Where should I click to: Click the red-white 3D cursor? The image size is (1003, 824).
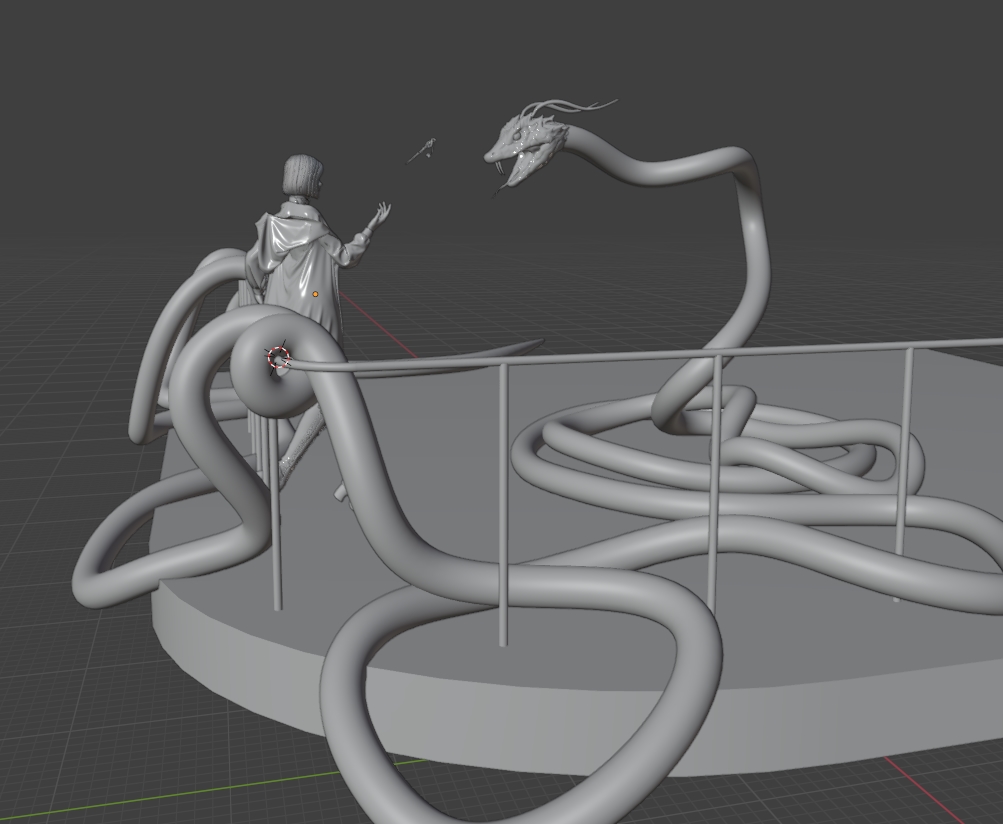click(278, 357)
